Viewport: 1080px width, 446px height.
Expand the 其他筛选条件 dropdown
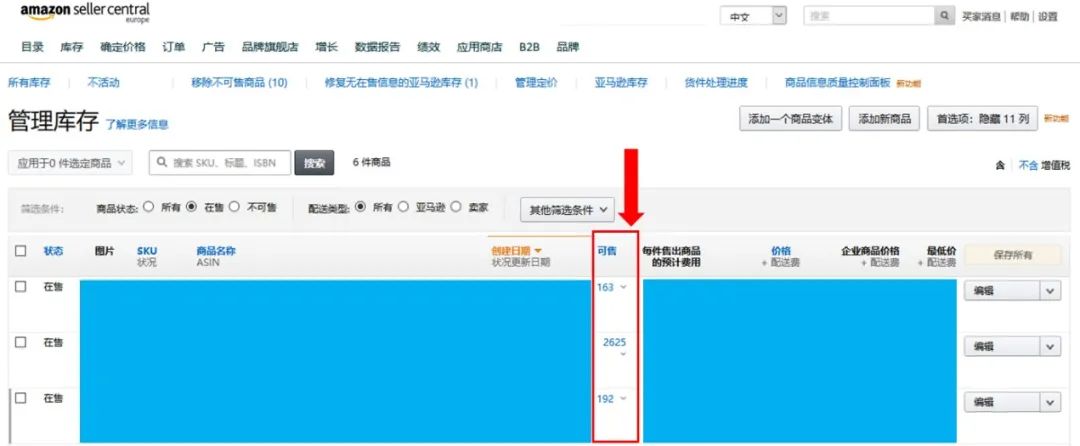click(566, 210)
